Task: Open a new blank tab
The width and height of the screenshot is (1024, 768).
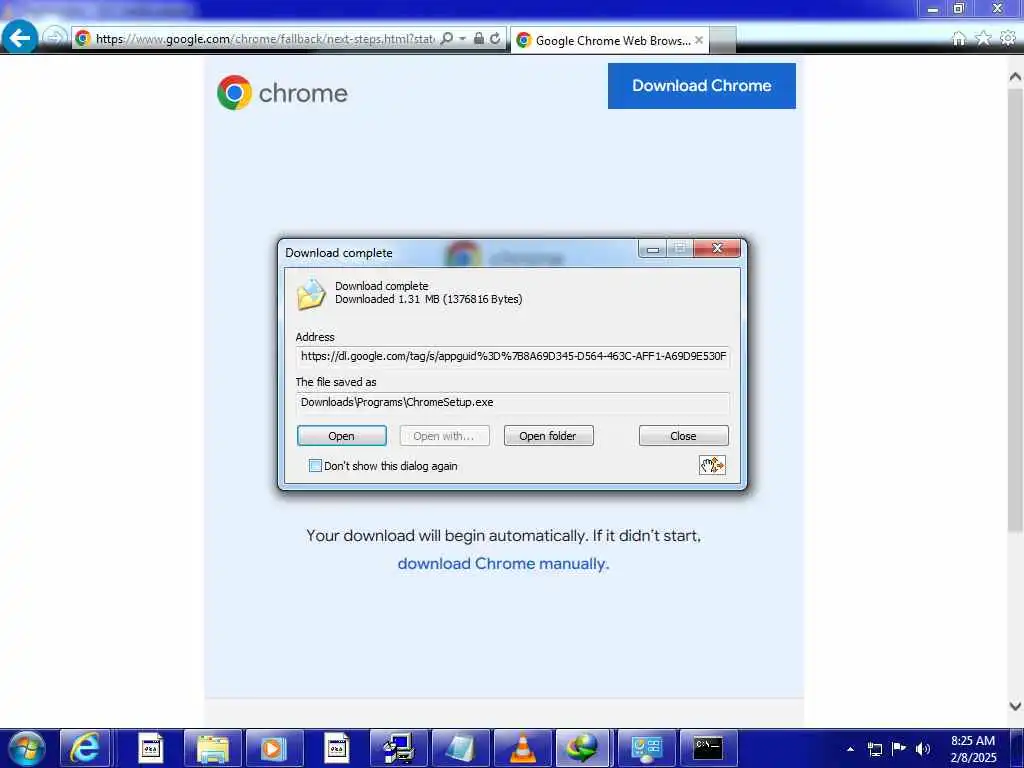Action: (x=722, y=40)
